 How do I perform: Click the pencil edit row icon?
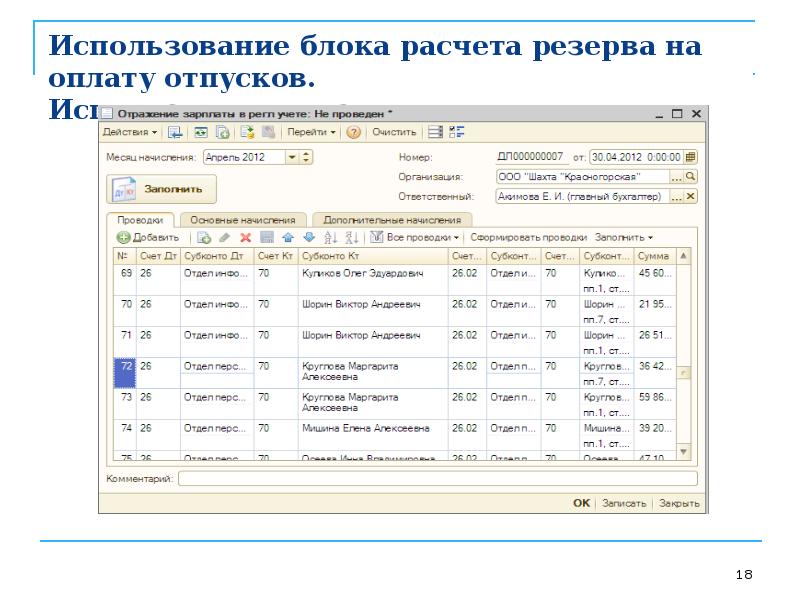tap(224, 238)
